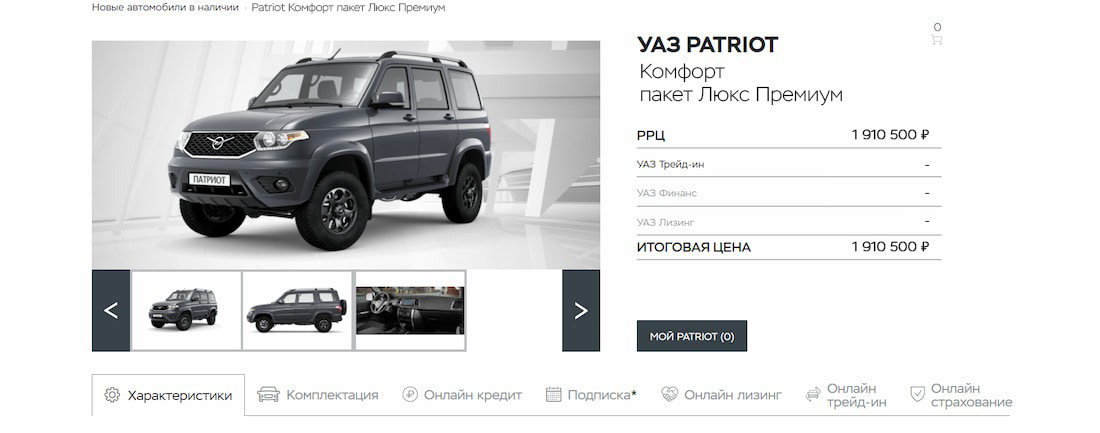Viewport: 1100px width, 433px height.
Task: Select the side profile car thumbnail
Action: tap(297, 310)
